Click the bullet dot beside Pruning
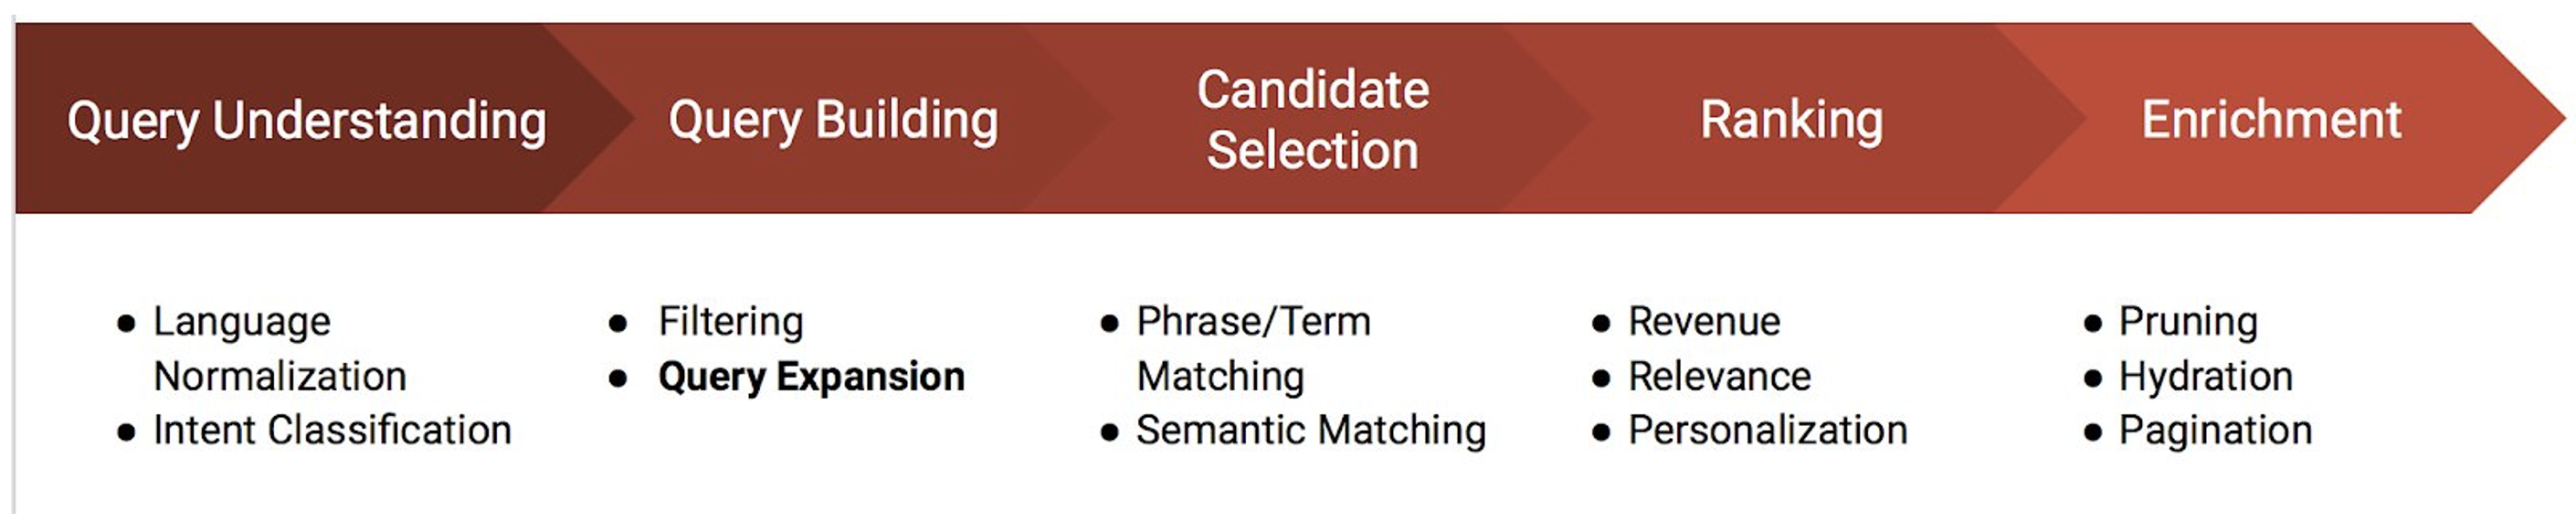 2092,324
